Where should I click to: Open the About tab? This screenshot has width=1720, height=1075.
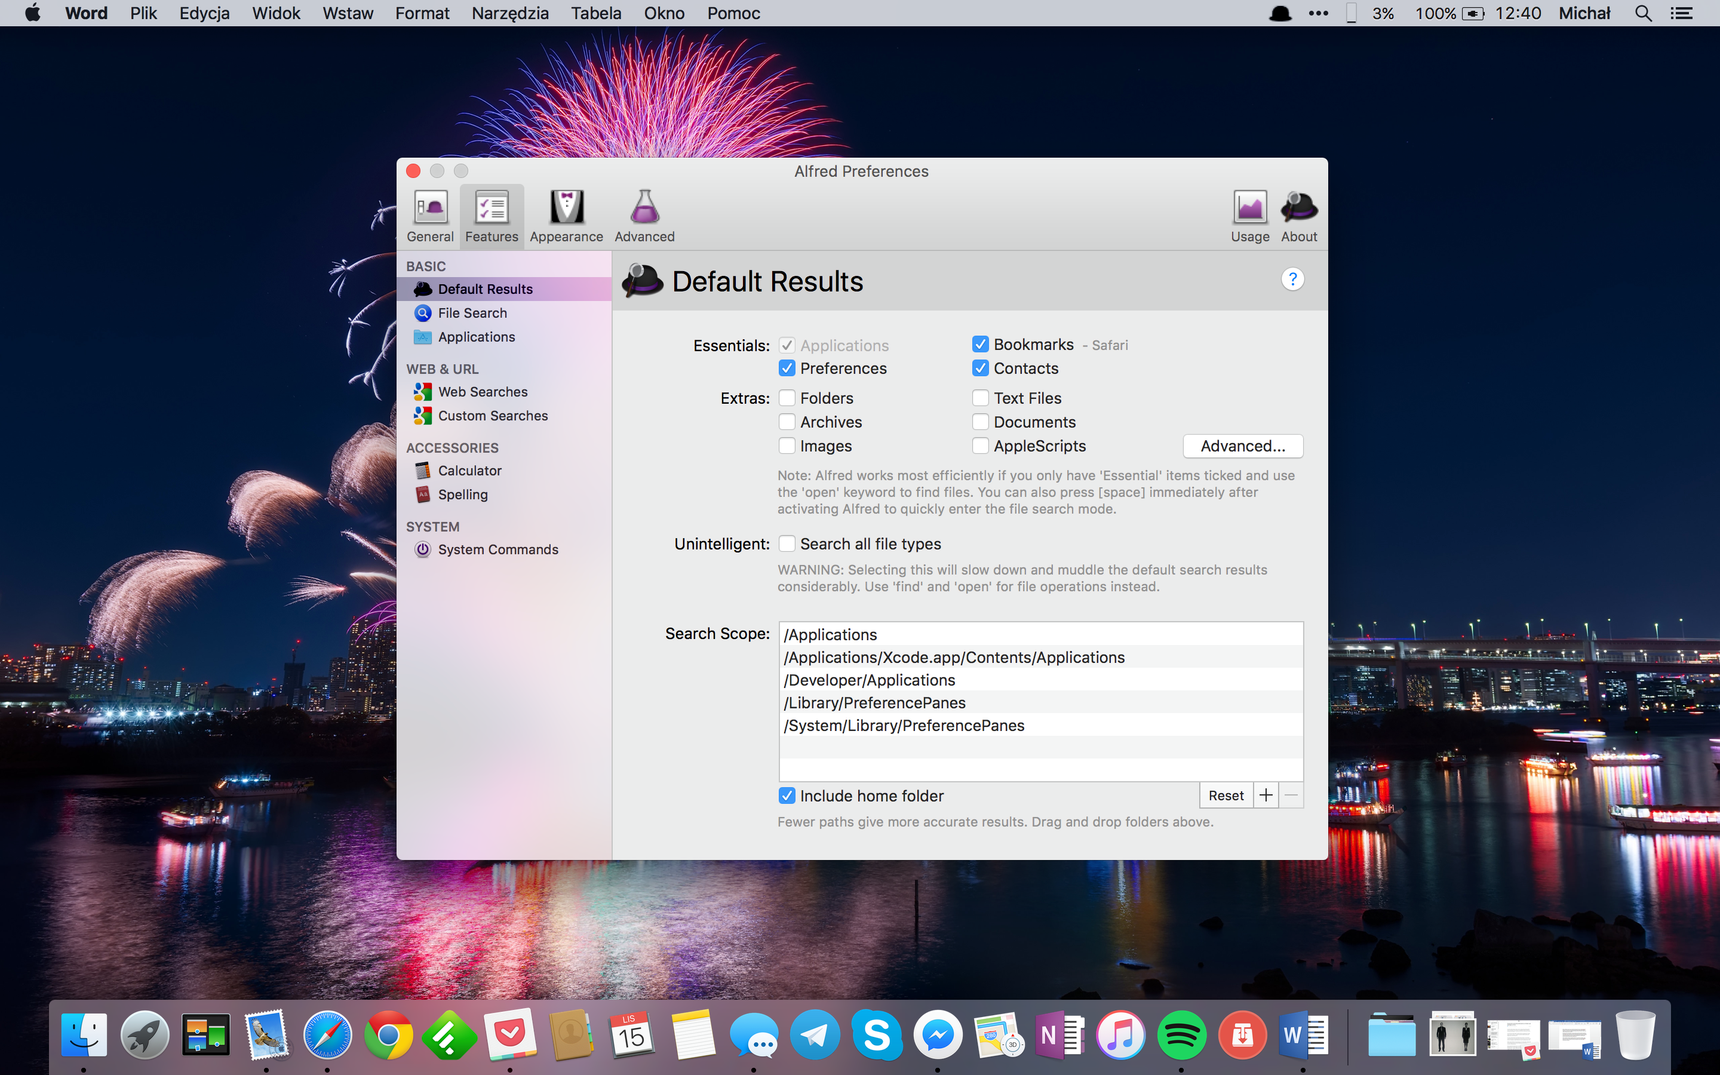tap(1299, 216)
